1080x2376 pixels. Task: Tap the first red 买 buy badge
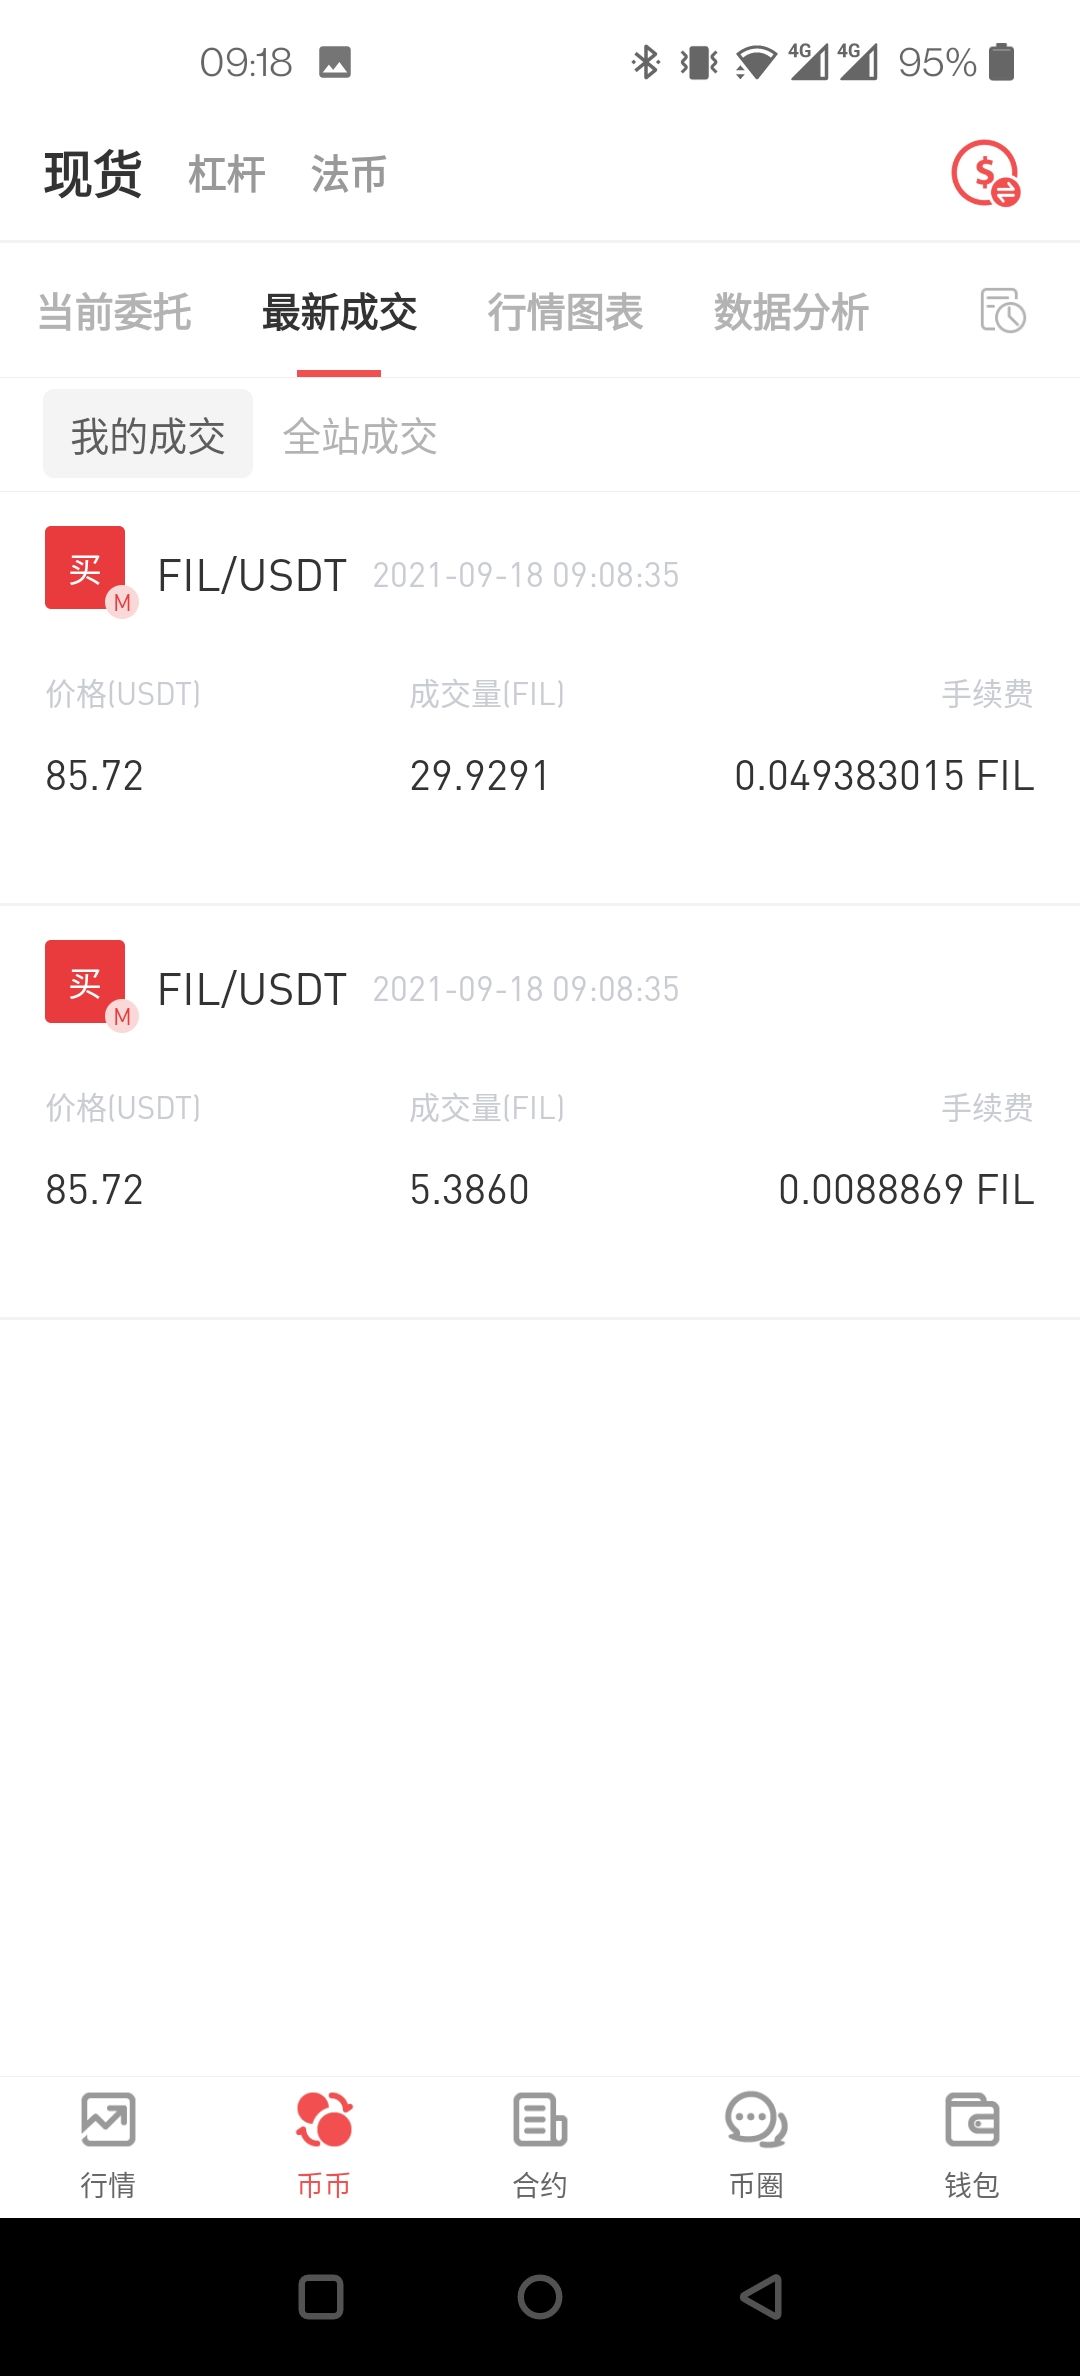[x=86, y=569]
